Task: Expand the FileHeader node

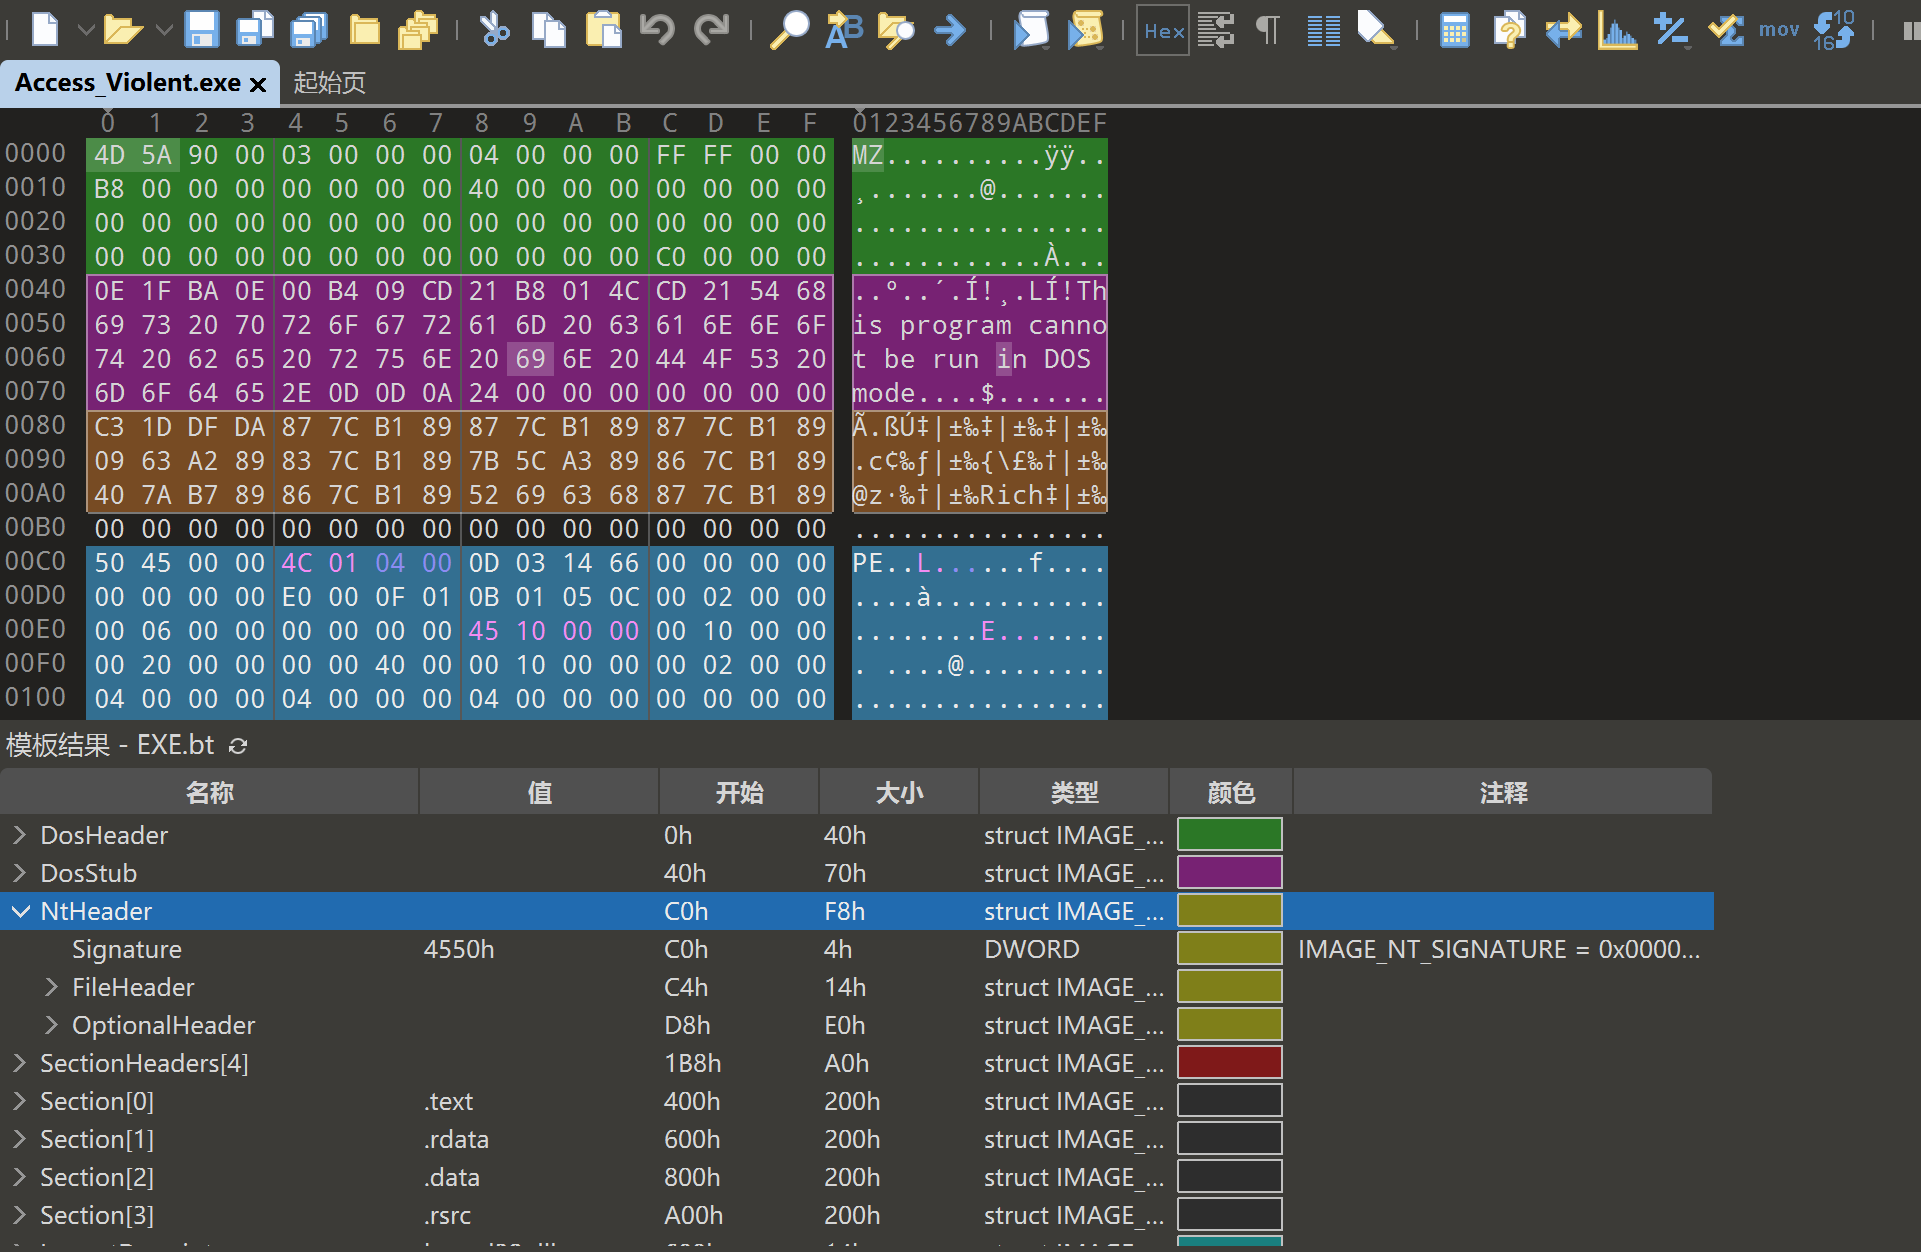Action: point(51,987)
